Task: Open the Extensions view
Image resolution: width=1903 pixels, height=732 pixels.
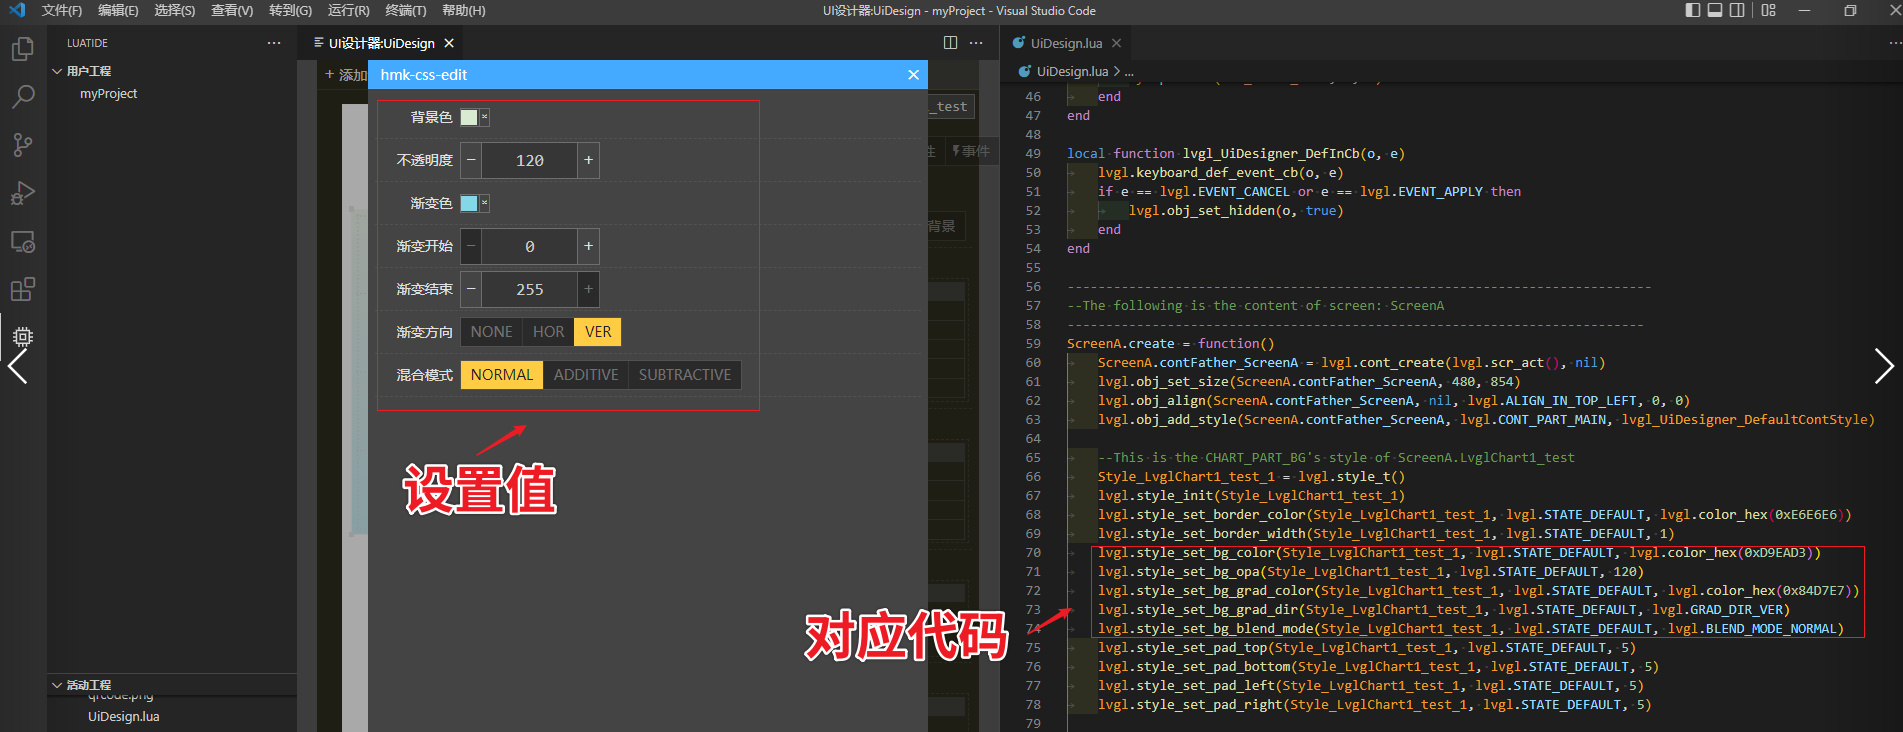Action: [22, 290]
